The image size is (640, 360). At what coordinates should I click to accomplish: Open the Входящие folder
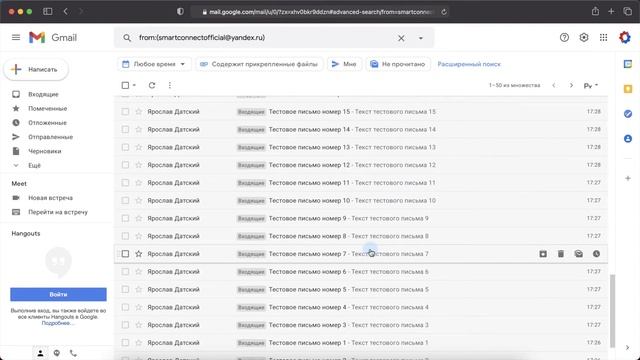(x=43, y=94)
